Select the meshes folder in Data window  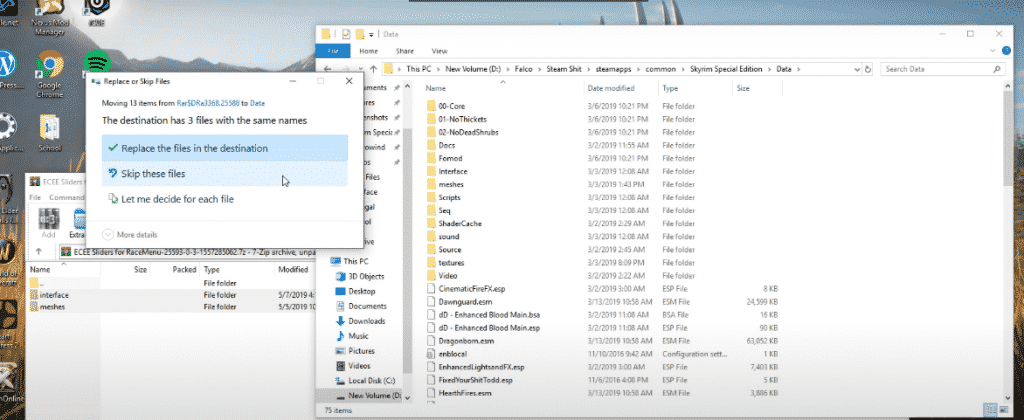[x=451, y=184]
